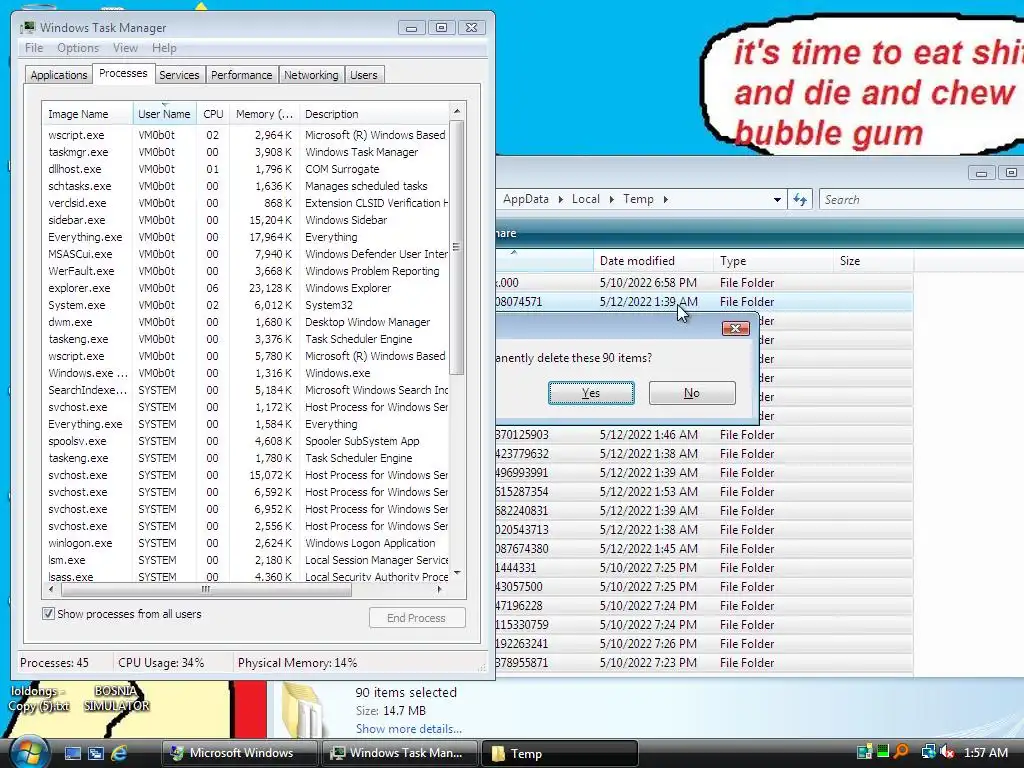Click the green CPU meter tray icon
The image size is (1024, 768).
click(x=883, y=752)
